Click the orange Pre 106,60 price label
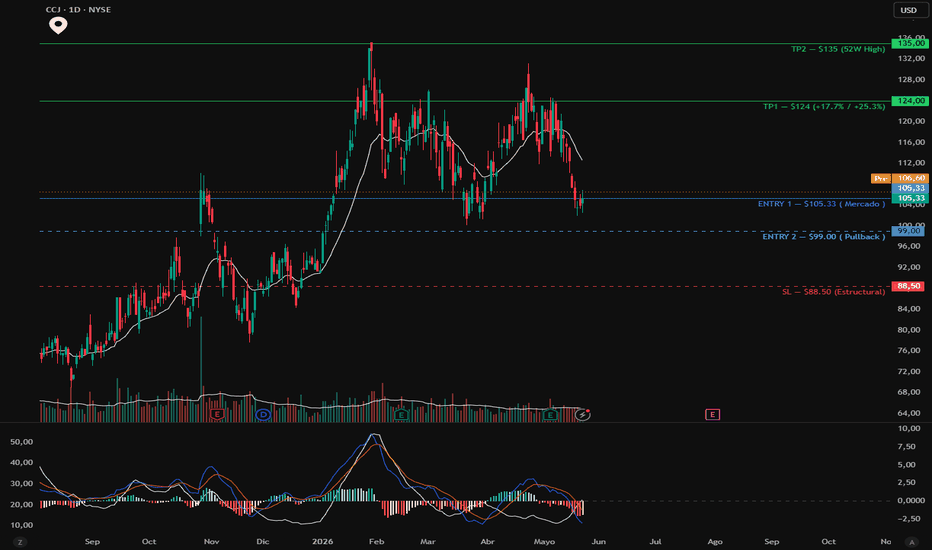This screenshot has height=550, width=932. click(x=899, y=178)
